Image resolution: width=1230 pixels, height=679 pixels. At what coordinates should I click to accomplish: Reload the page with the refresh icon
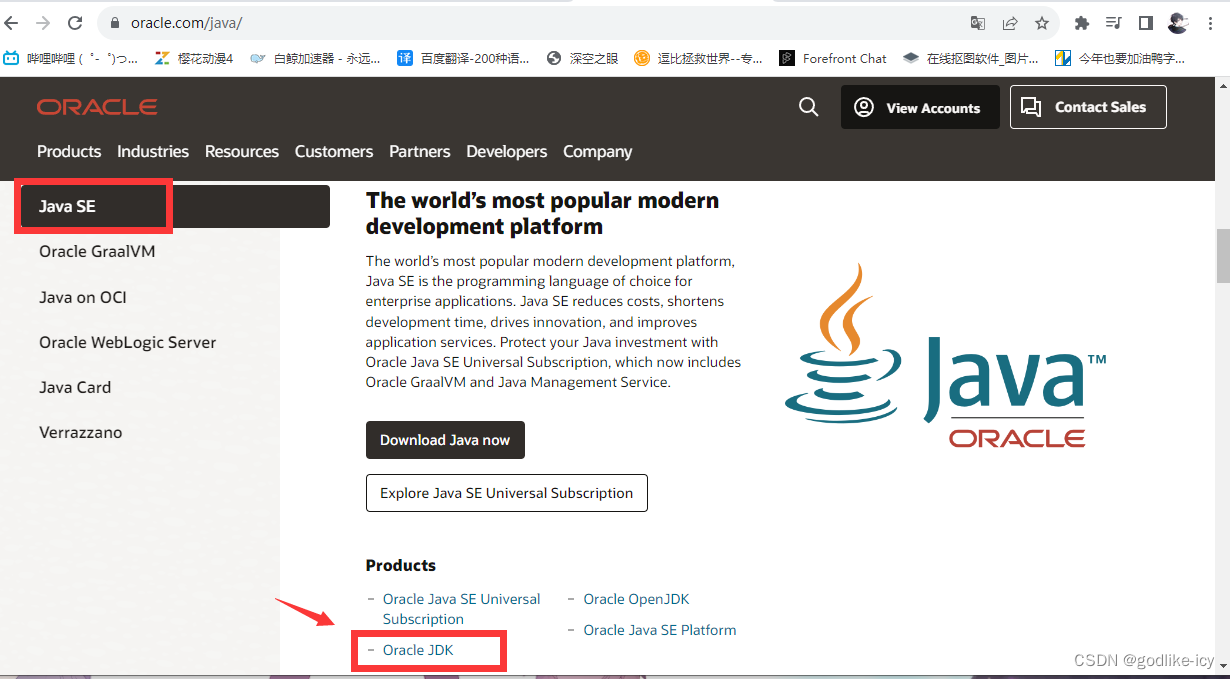pos(75,22)
